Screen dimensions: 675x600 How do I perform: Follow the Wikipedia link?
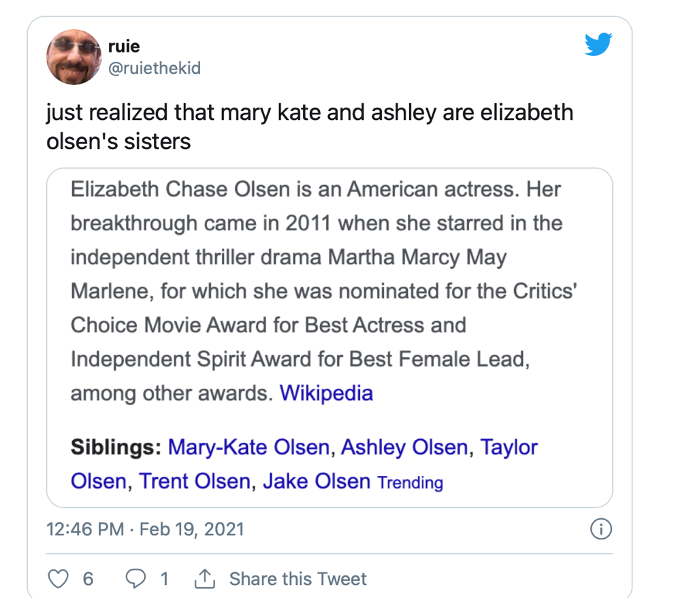pyautogui.click(x=326, y=393)
